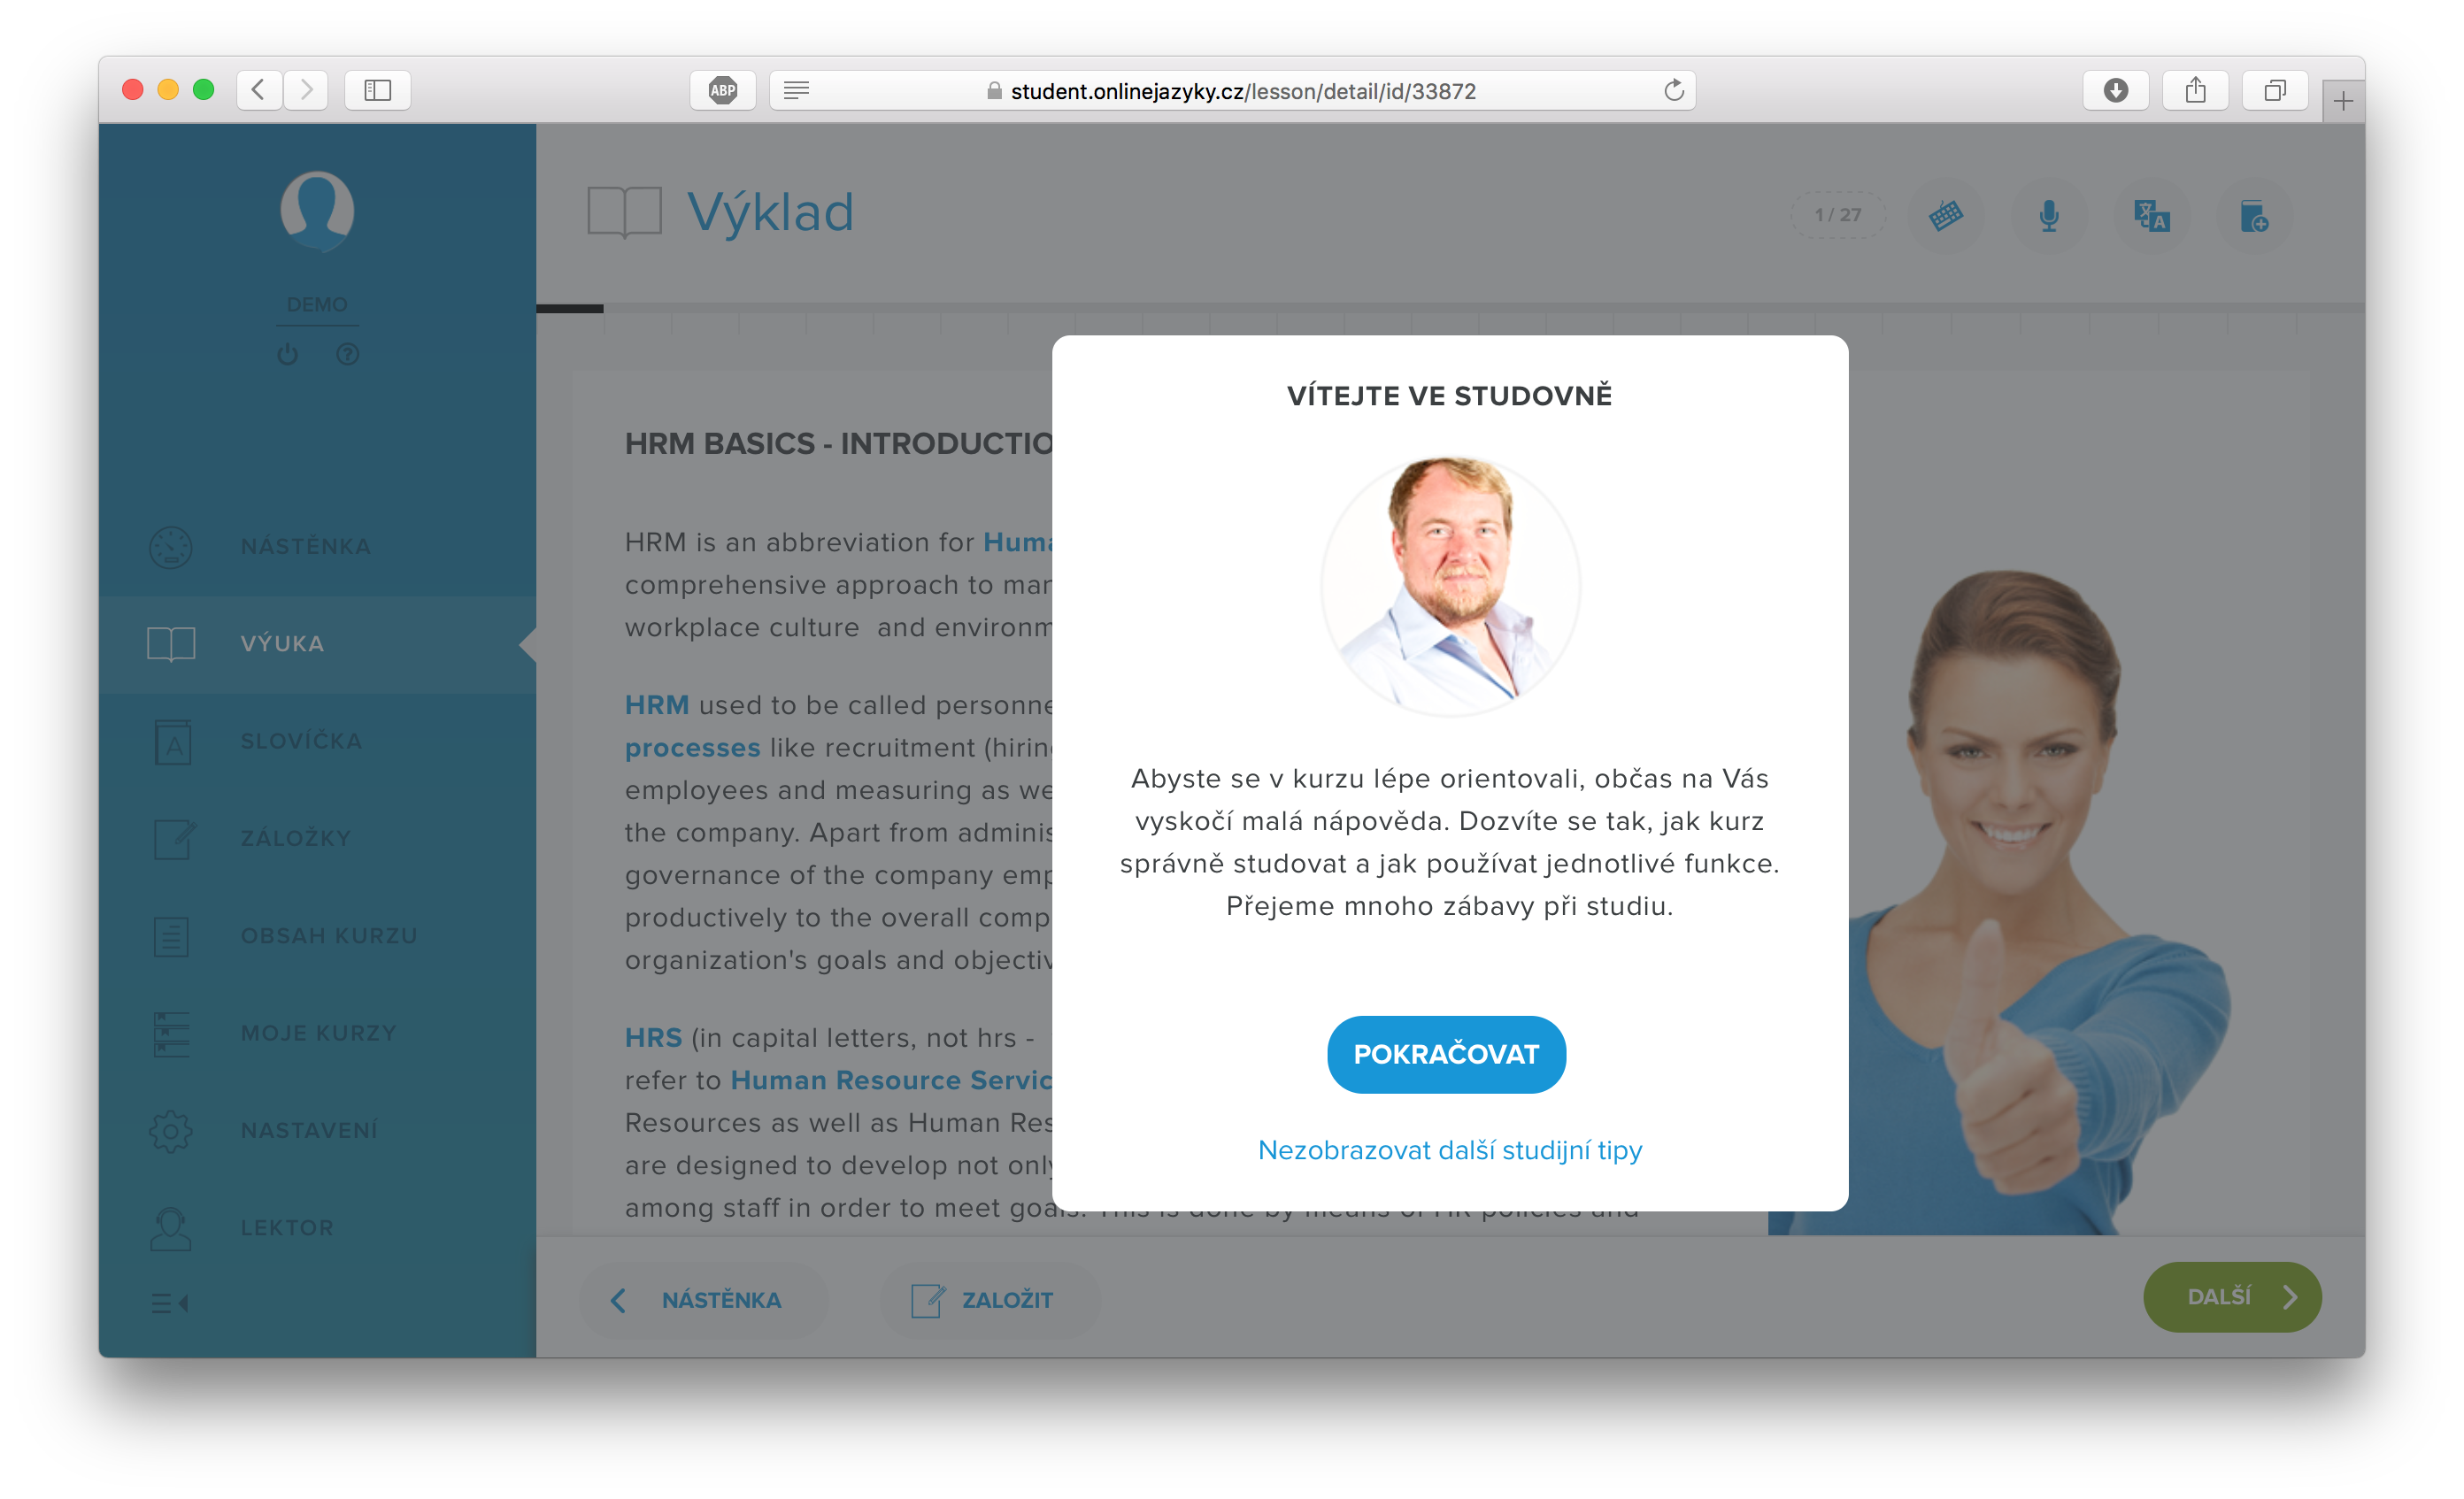Screen dimensions: 2464x1499
Task: Click Nezobrazovat další studijní tipy link
Action: click(1449, 1150)
